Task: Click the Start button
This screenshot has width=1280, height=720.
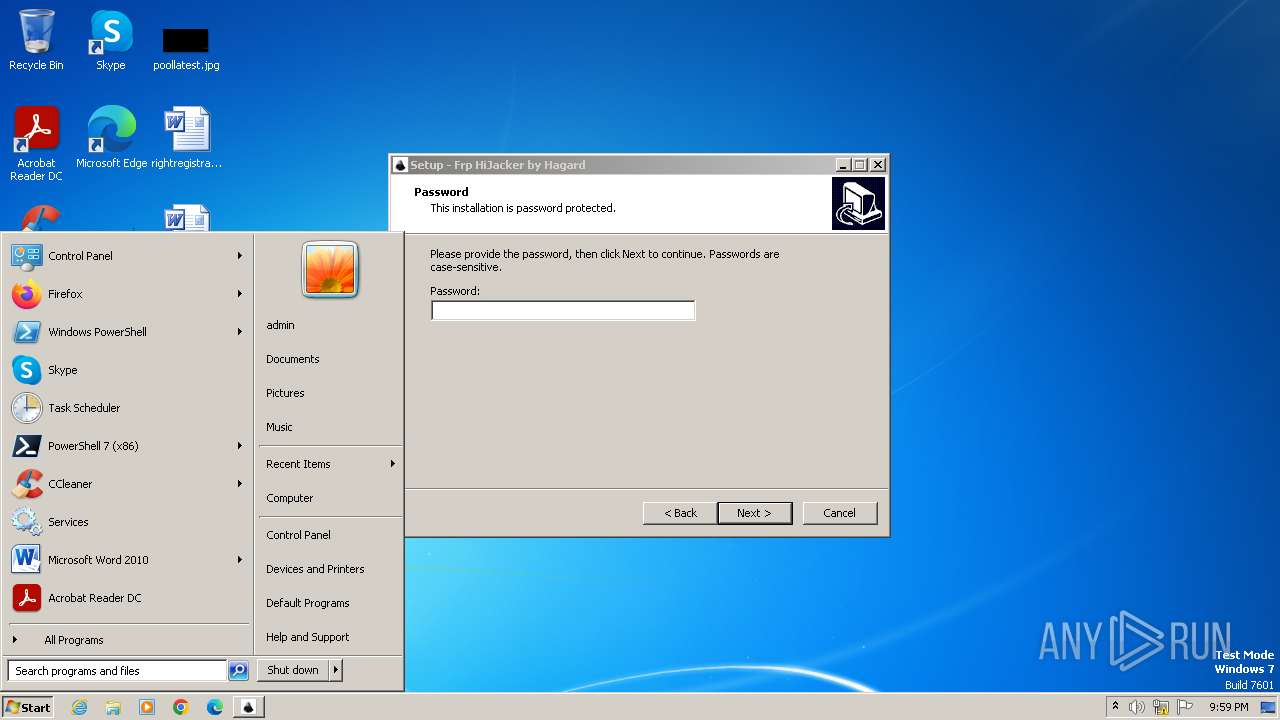Action: (28, 707)
